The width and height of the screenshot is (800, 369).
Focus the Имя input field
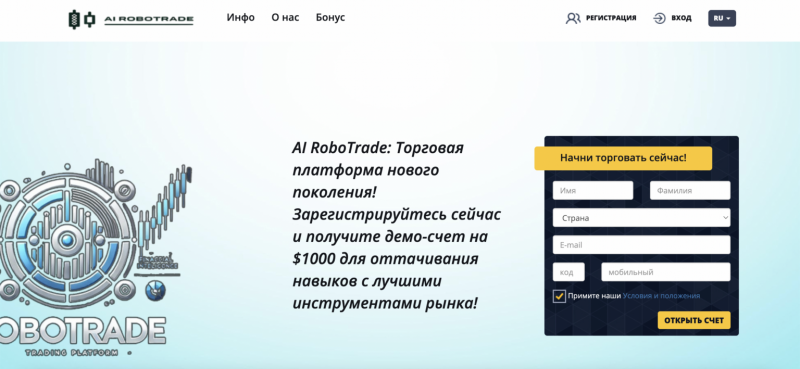click(x=593, y=190)
